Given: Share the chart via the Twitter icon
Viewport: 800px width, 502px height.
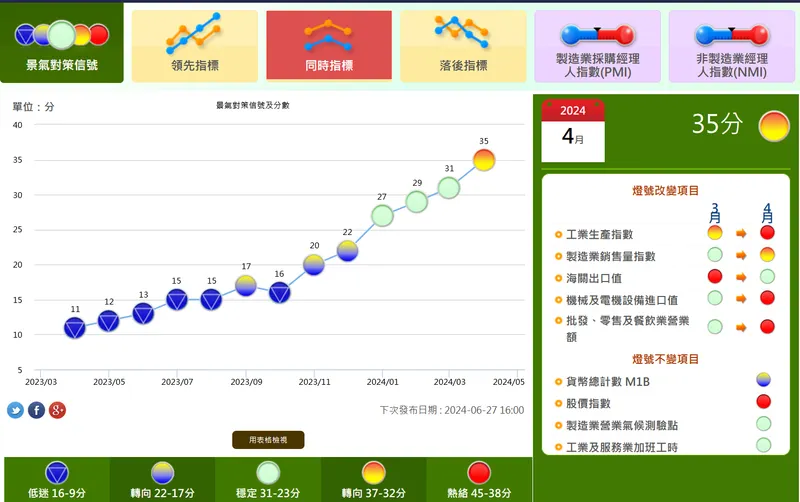Looking at the screenshot, I should (x=15, y=410).
